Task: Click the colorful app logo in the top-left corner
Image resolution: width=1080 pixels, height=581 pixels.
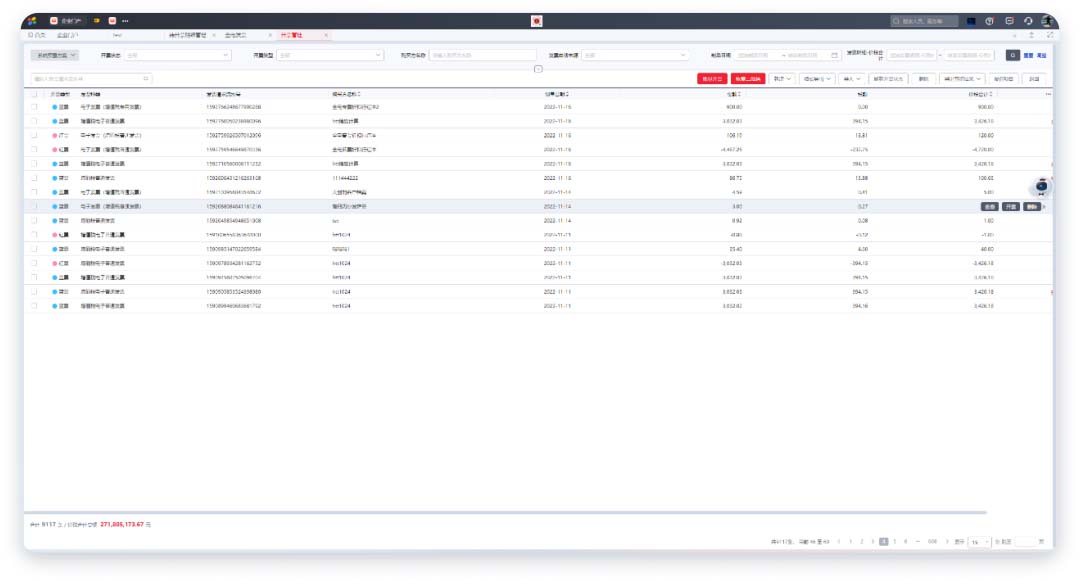Action: tap(32, 21)
